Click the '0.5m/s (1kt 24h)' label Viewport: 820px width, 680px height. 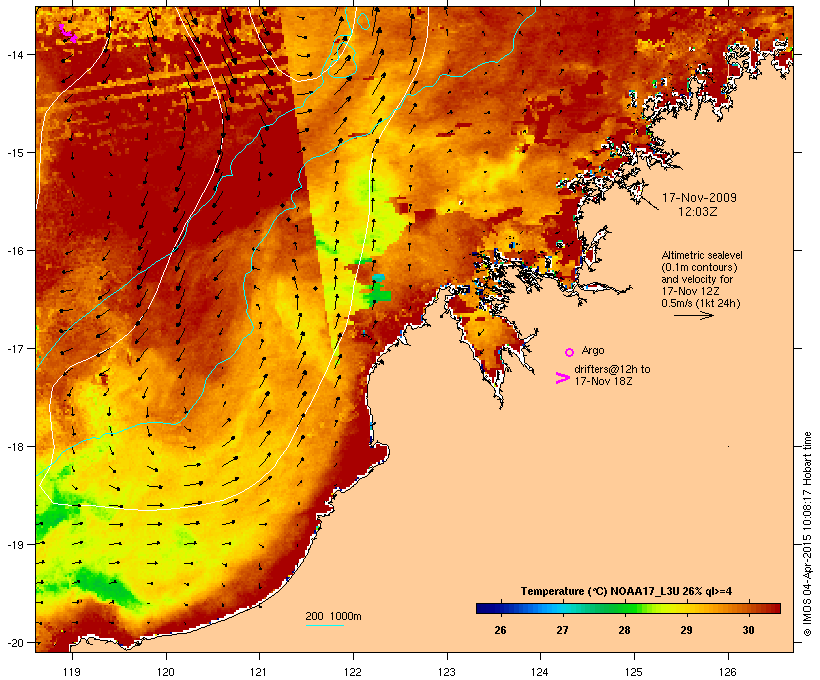coord(701,303)
